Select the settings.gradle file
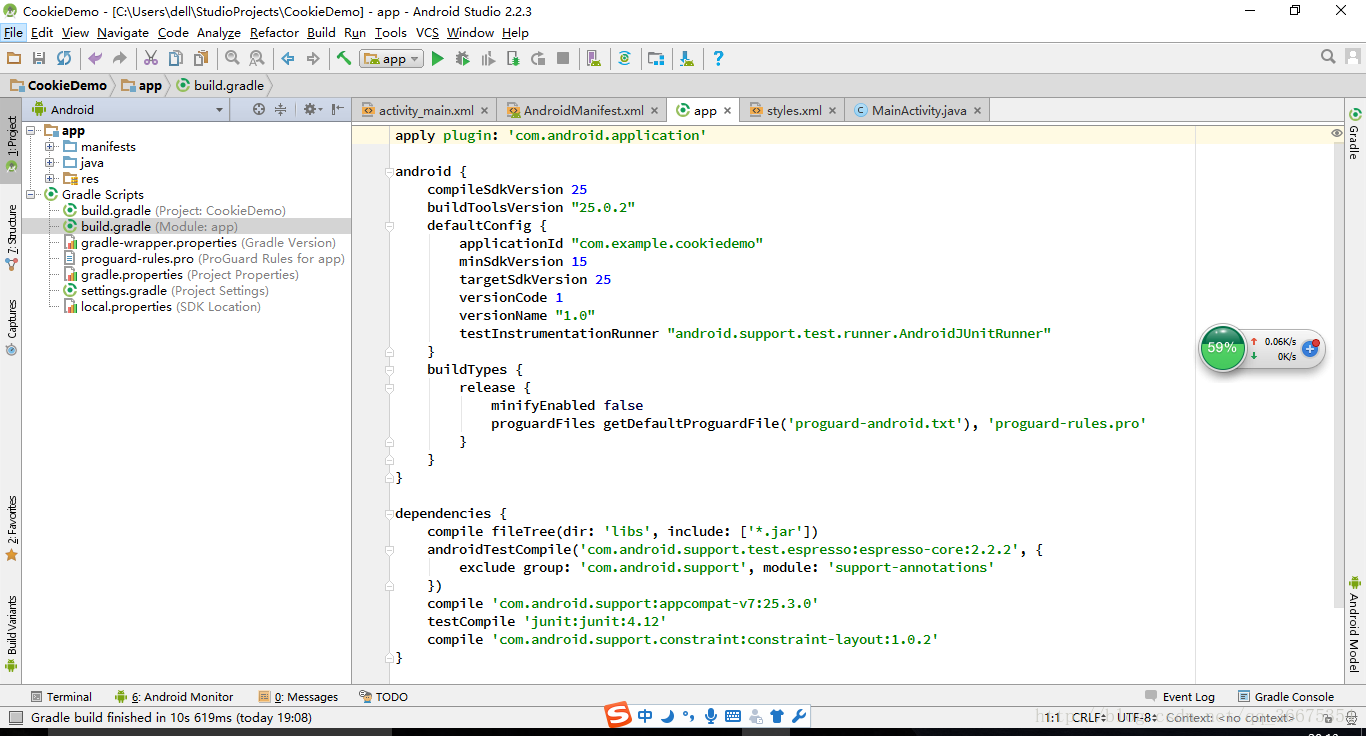This screenshot has height=736, width=1366. point(166,291)
